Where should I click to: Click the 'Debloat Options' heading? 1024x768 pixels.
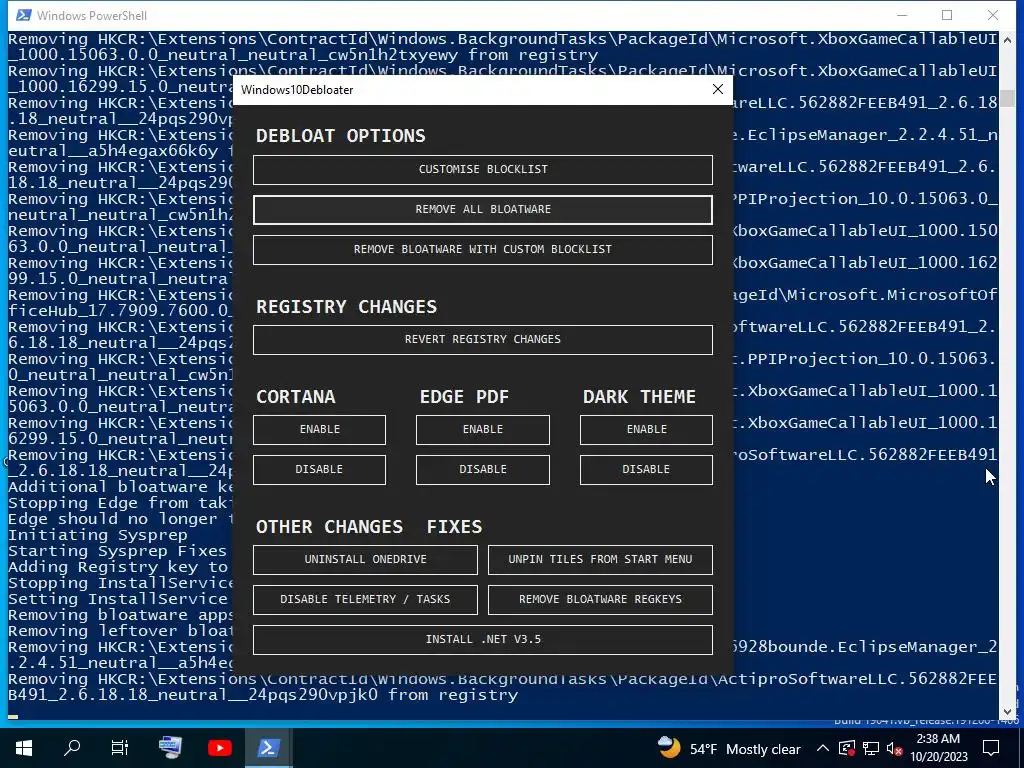(340, 136)
